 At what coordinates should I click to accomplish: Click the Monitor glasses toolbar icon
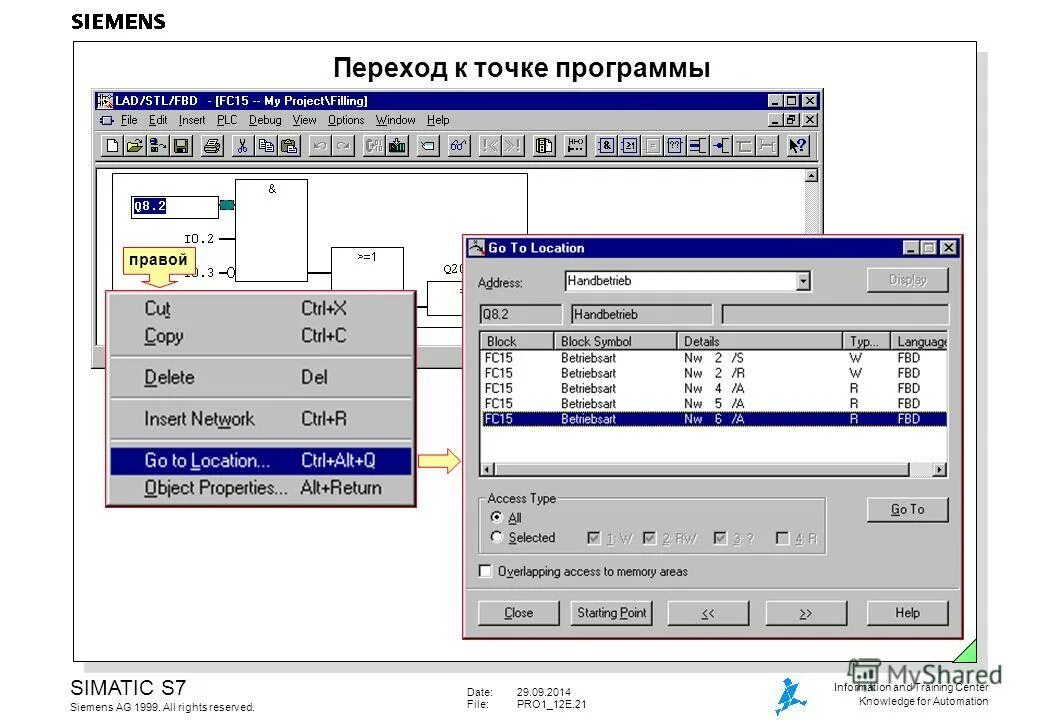tap(458, 145)
